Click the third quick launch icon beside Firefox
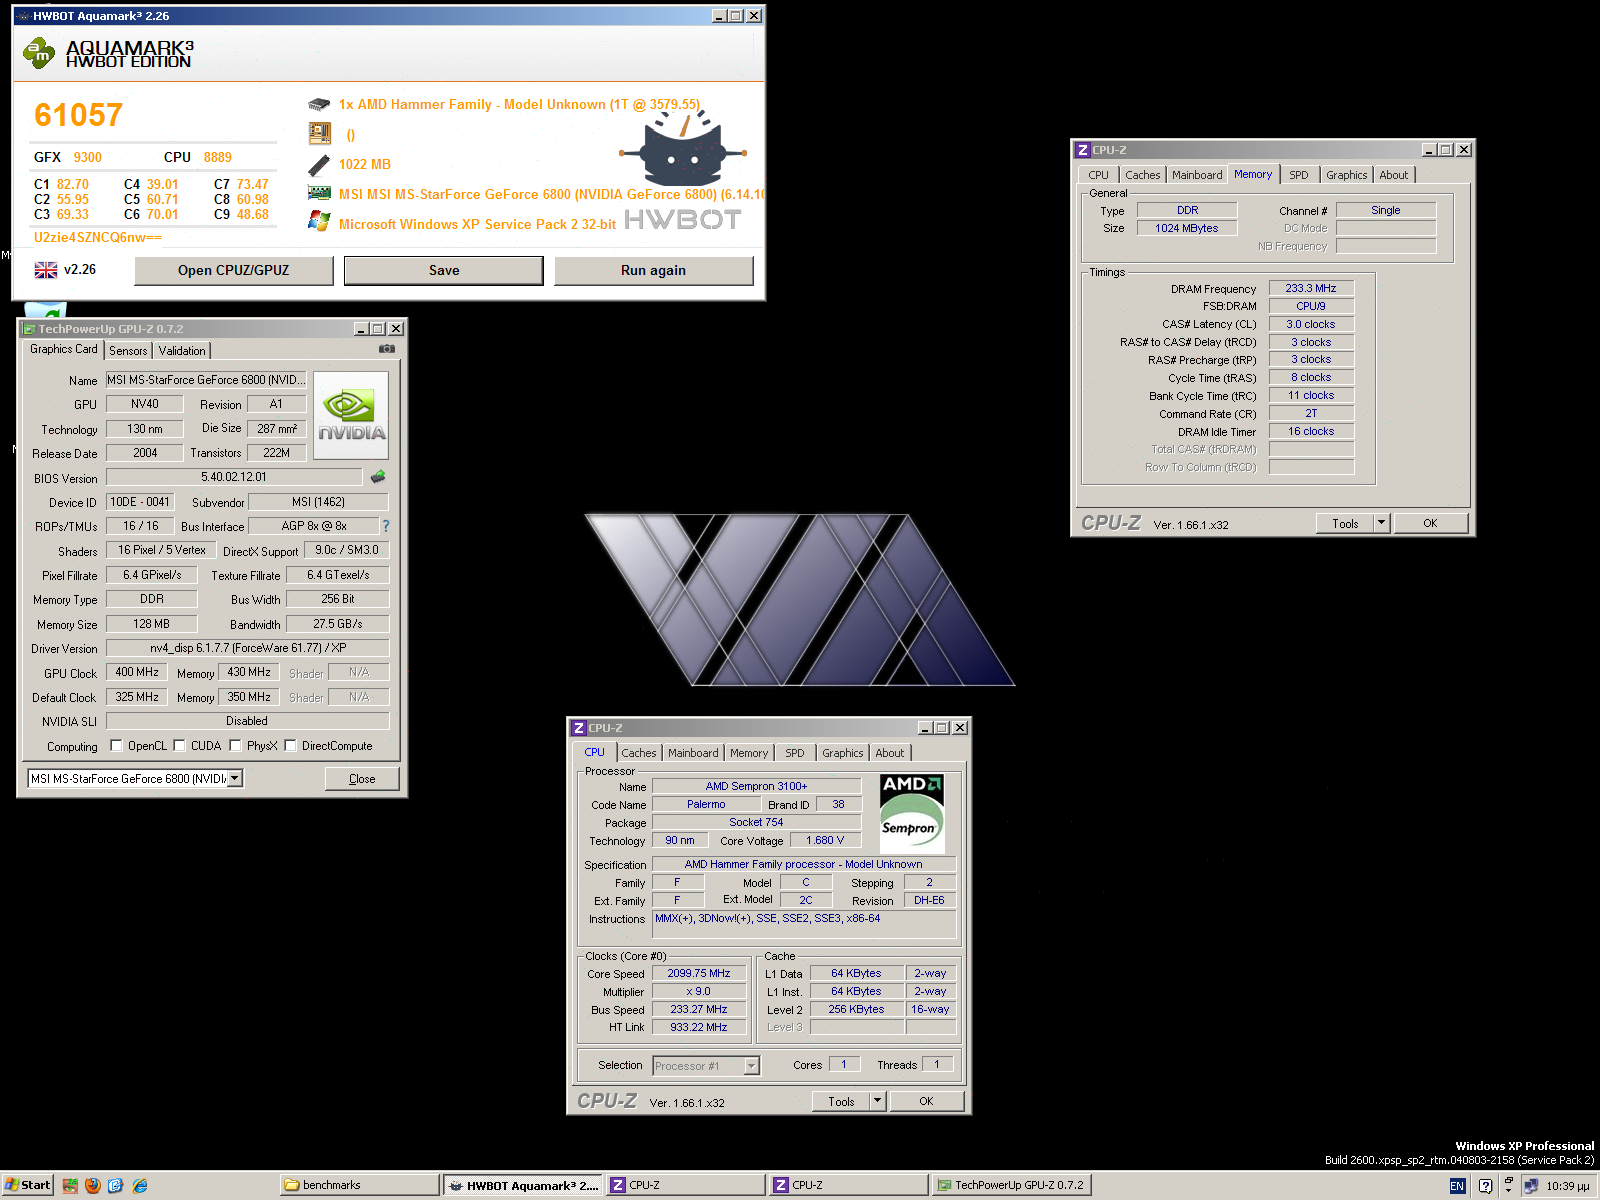The height and width of the screenshot is (1200, 1600). tap(116, 1185)
